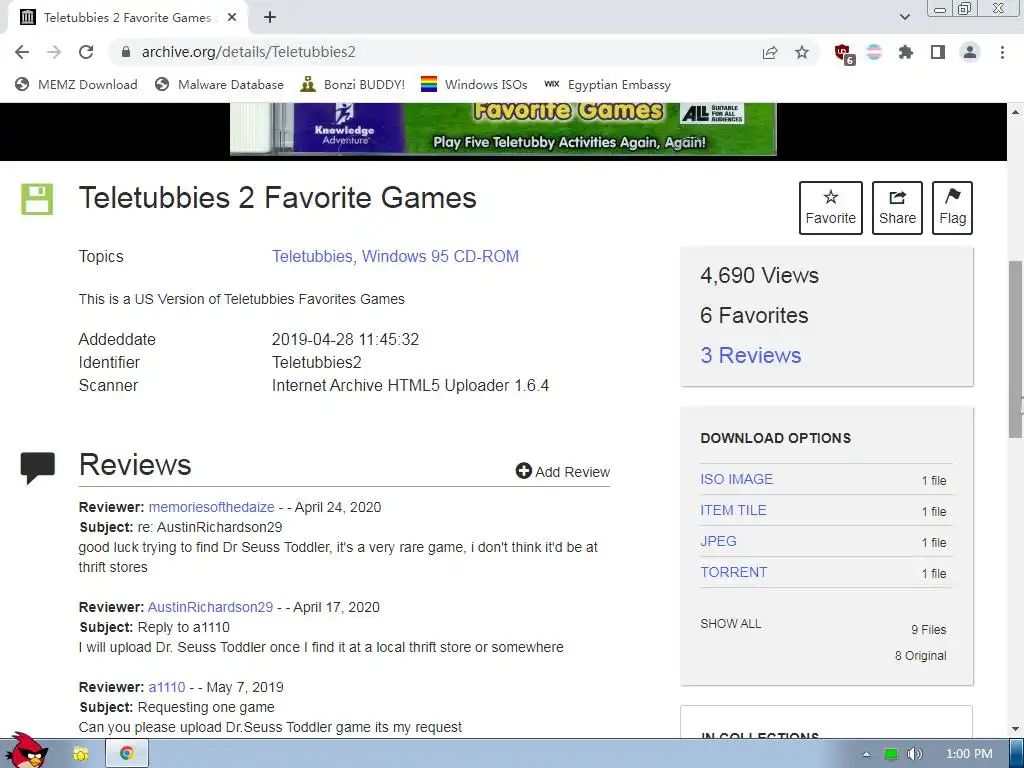
Task: Open the Teletubbies topic link
Action: 312,256
